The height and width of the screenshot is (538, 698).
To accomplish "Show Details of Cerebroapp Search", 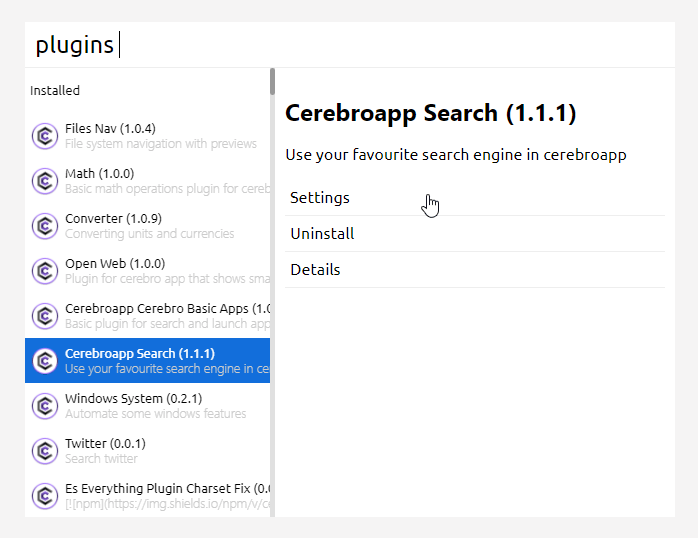I will (475, 270).
